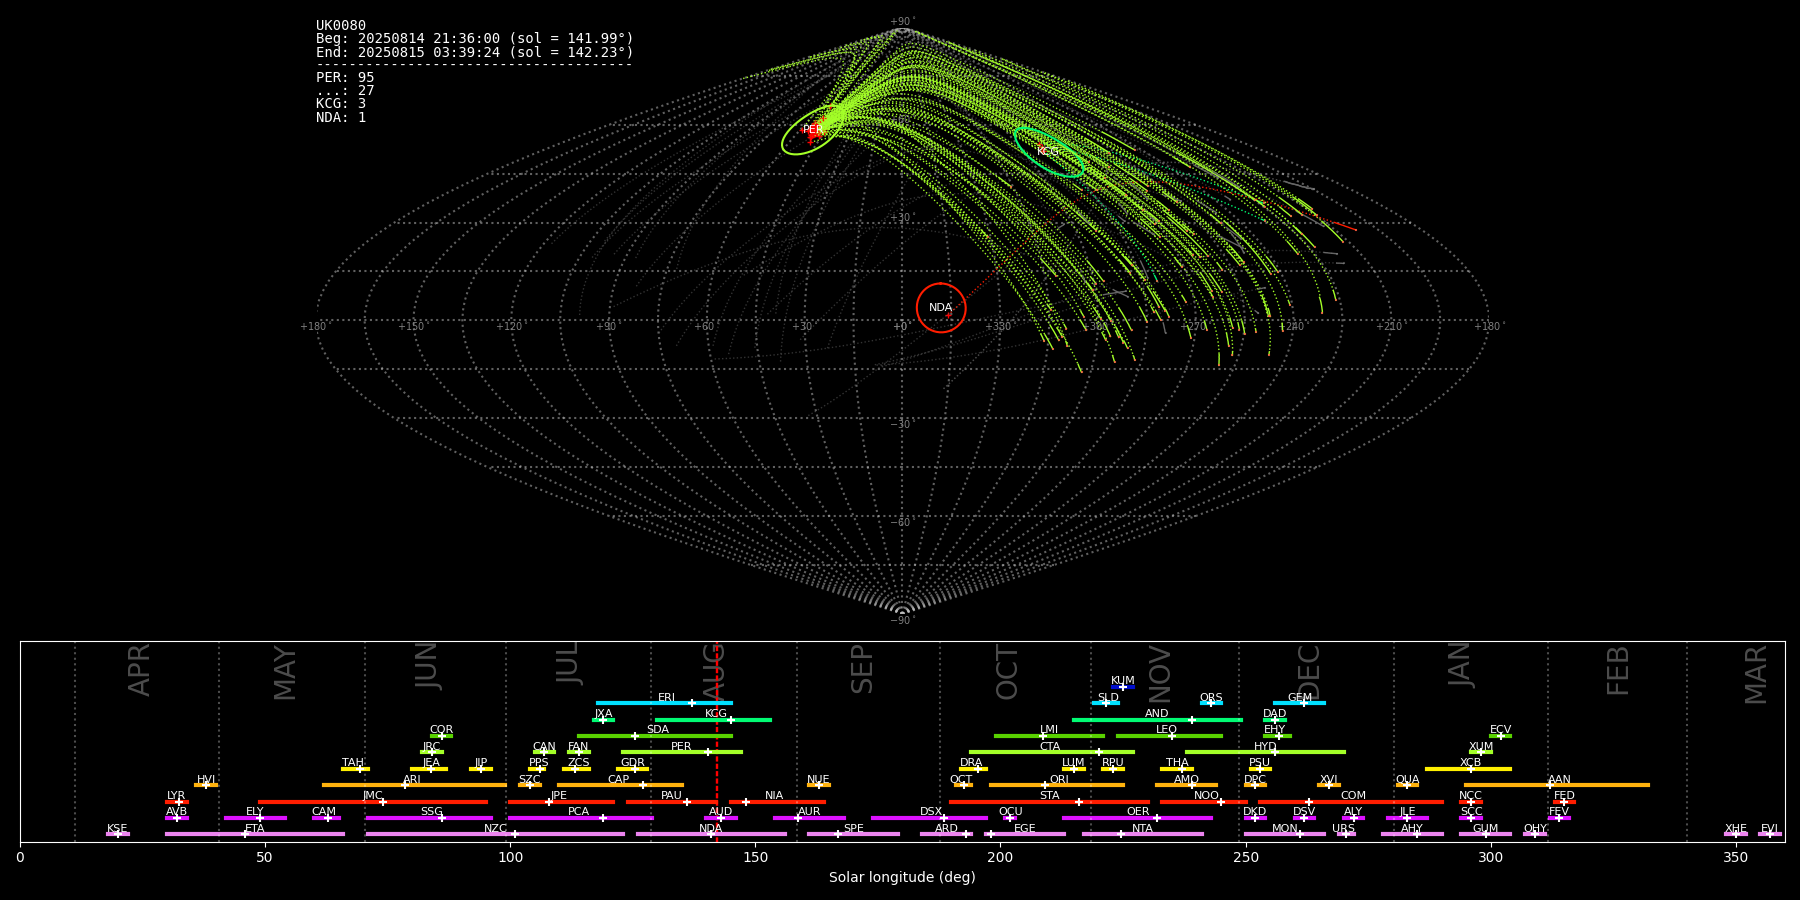Click the OER purple shower bar

[x=1137, y=818]
